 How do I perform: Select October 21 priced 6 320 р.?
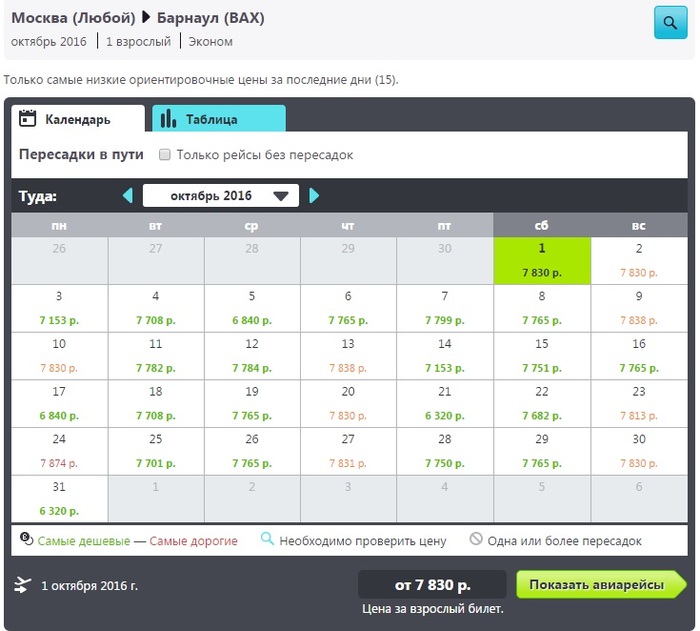pos(445,404)
